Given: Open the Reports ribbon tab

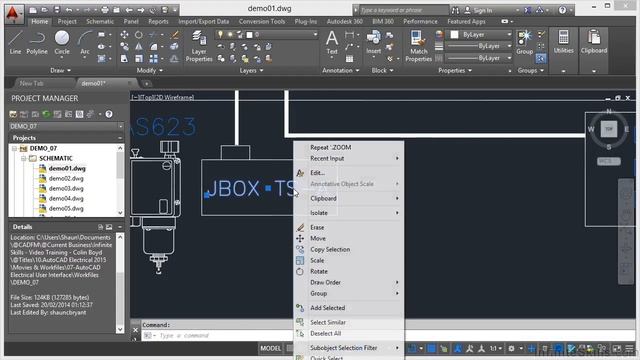Looking at the screenshot, I should tap(158, 21).
